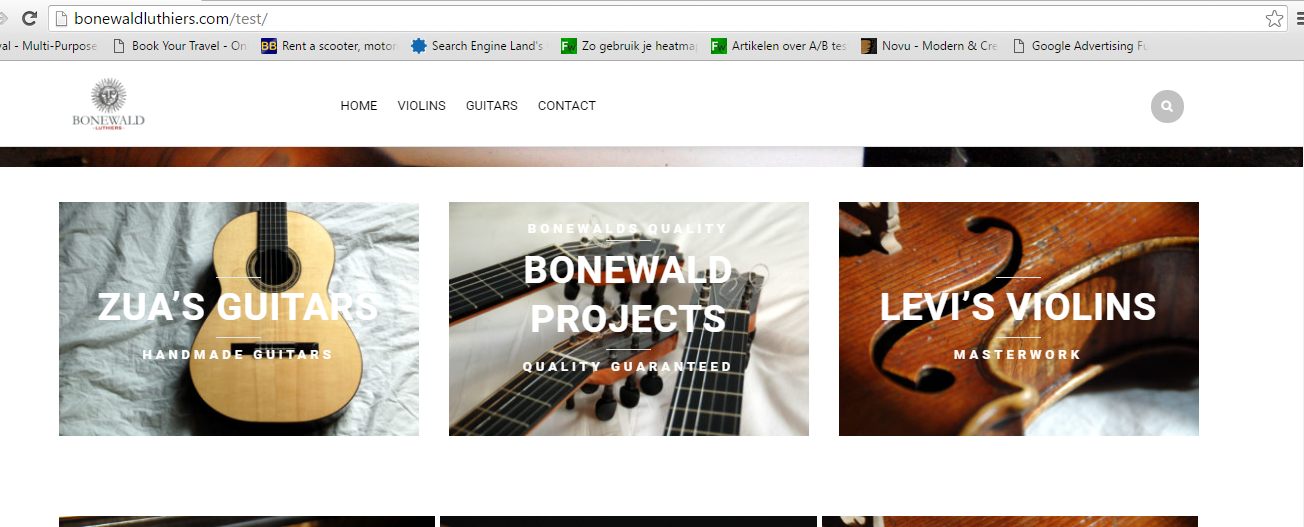This screenshot has width=1304, height=527.
Task: Select the Zua's Guitars image tile
Action: (239, 319)
